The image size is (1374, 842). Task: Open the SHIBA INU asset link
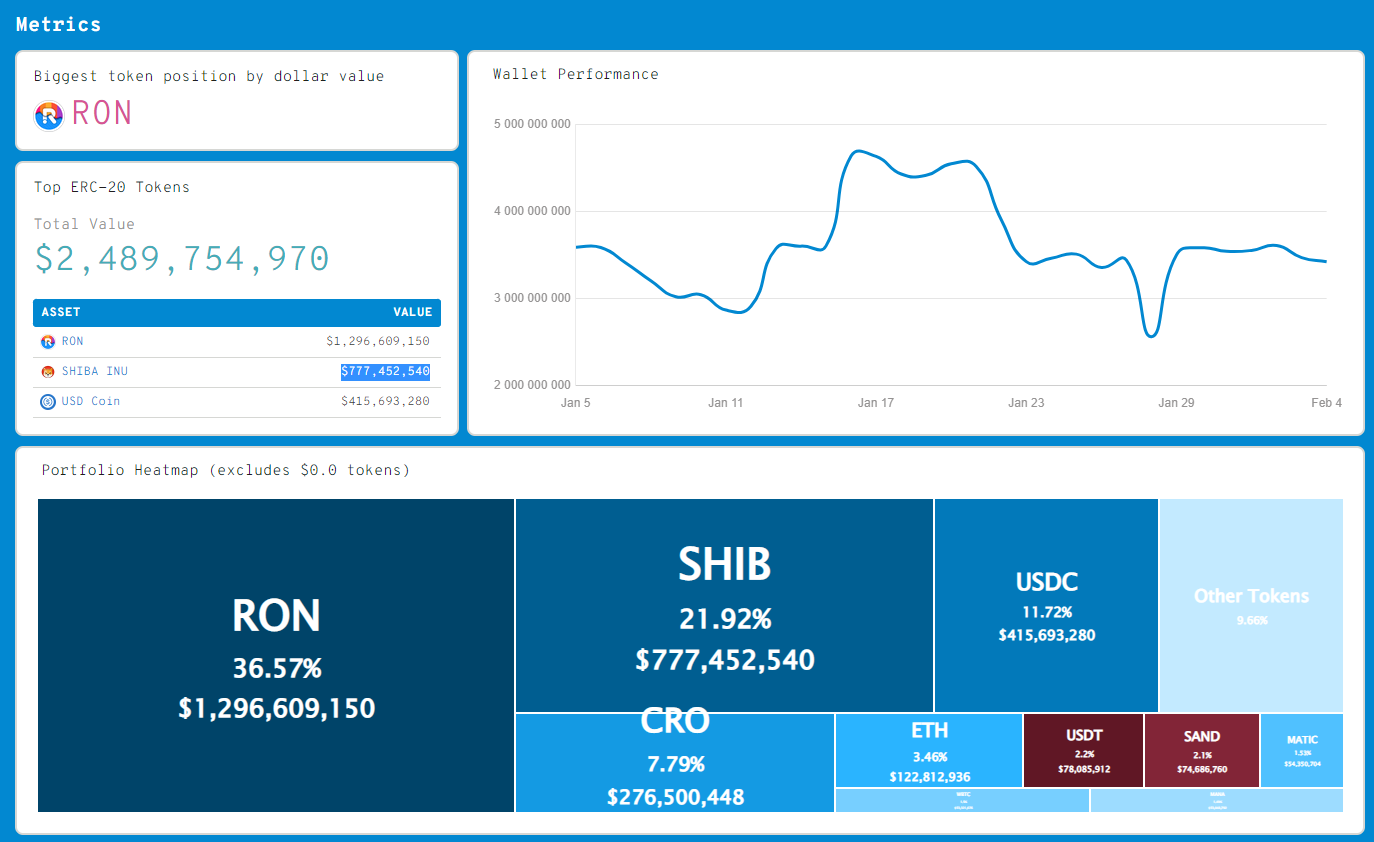pyautogui.click(x=95, y=371)
